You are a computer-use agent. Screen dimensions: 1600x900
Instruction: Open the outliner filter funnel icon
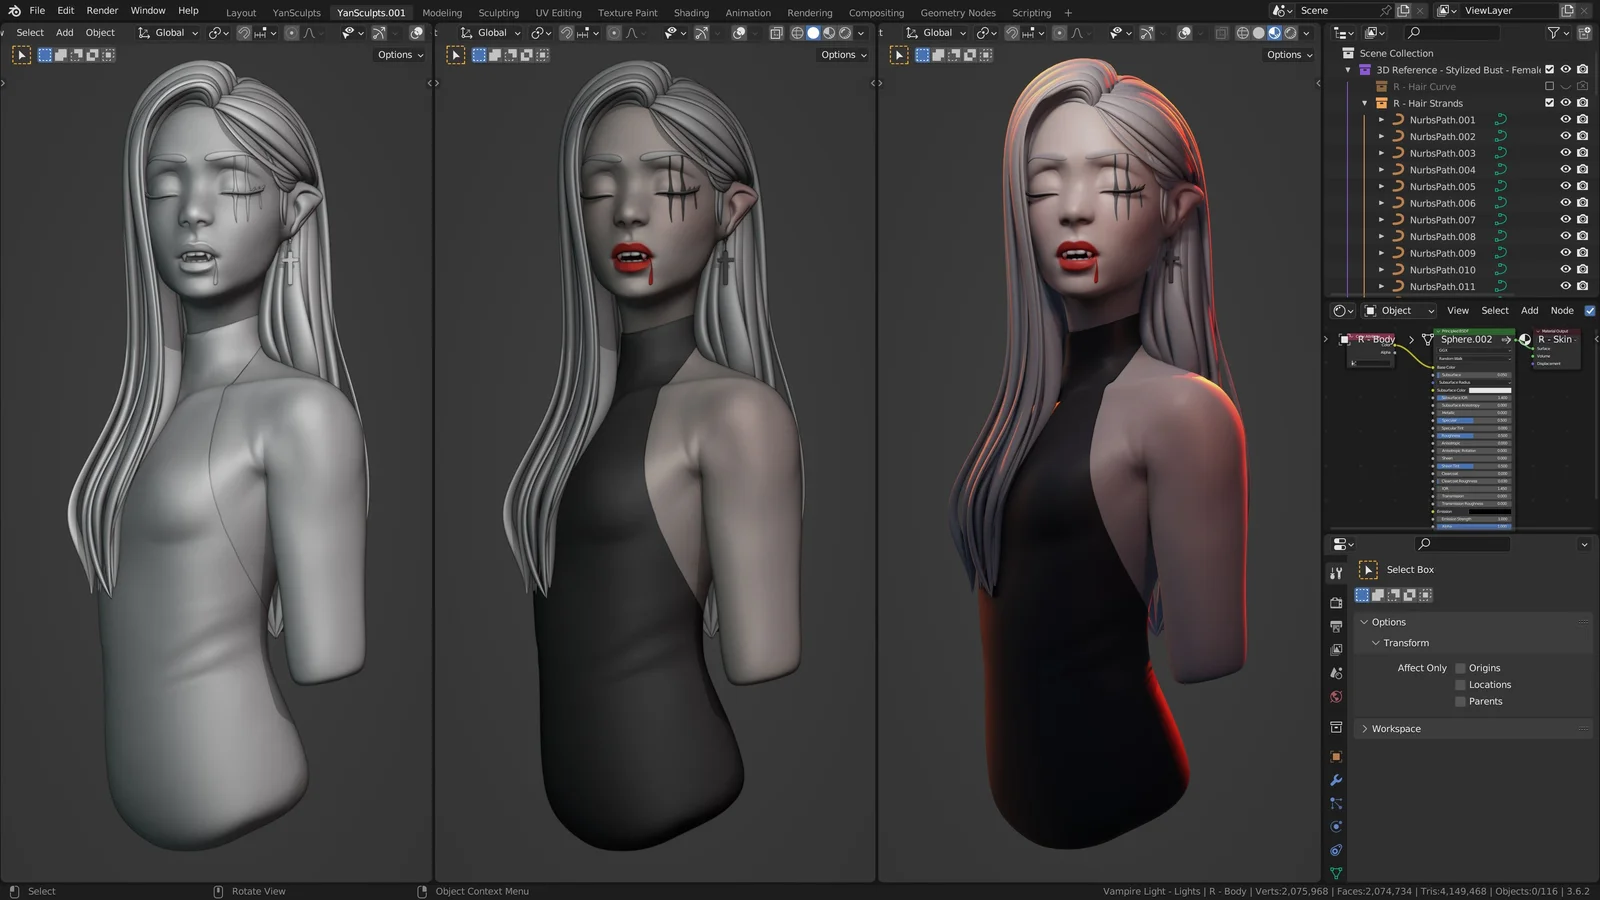(1553, 33)
